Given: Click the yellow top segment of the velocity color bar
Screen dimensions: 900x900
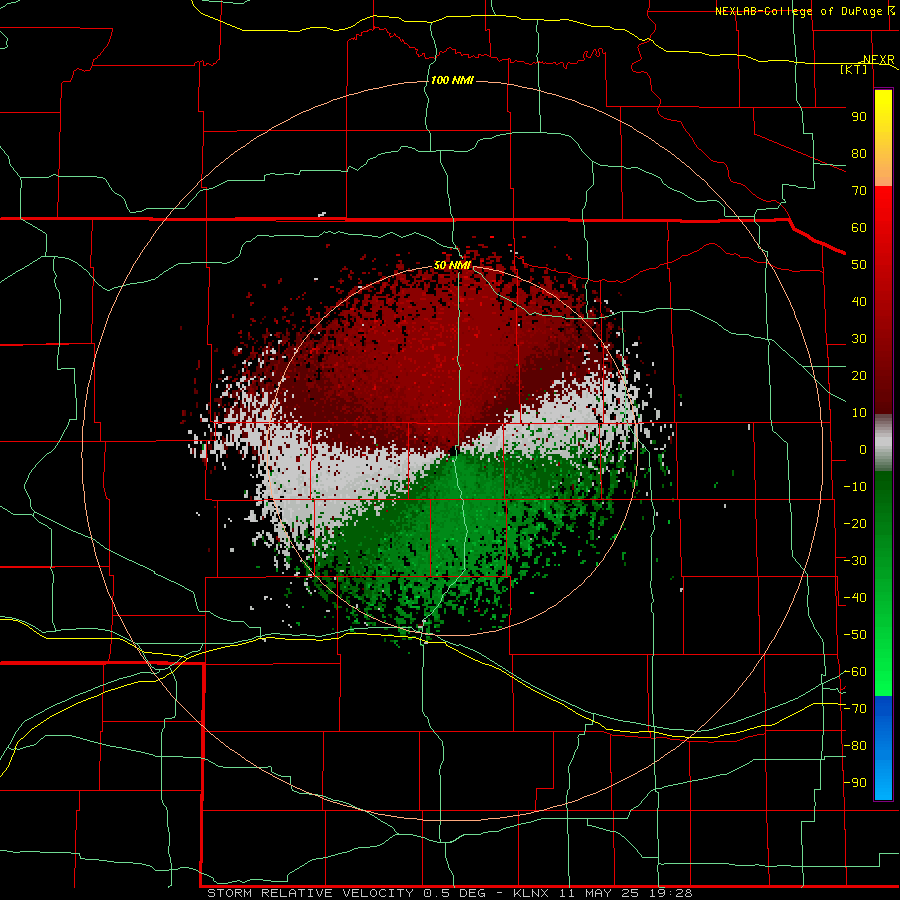Looking at the screenshot, I should tap(883, 138).
